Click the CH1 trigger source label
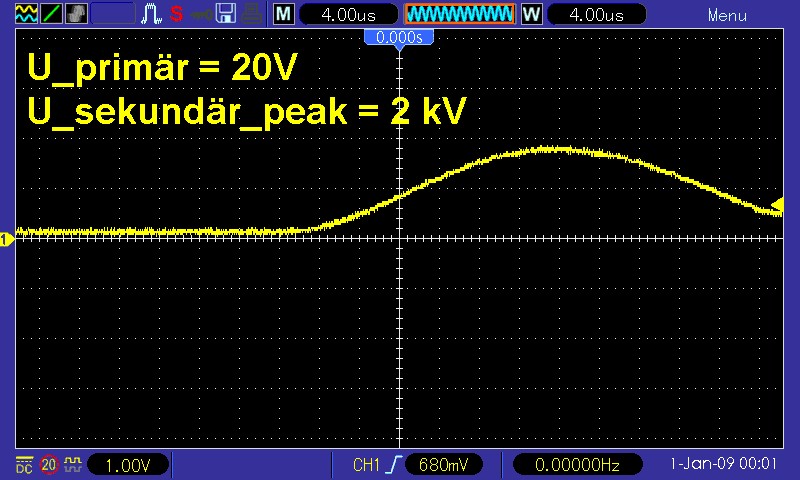The width and height of the screenshot is (800, 480). (x=367, y=465)
